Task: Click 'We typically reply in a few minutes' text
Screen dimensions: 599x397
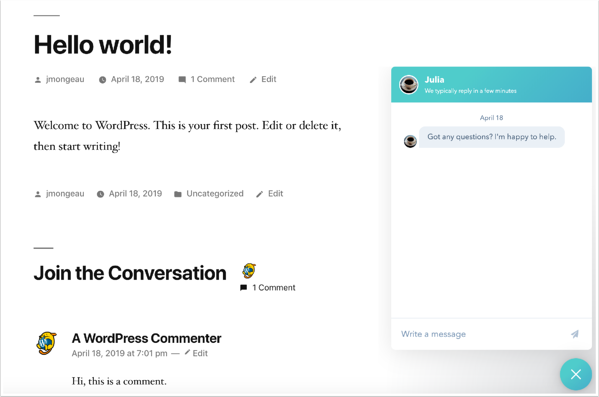Action: pyautogui.click(x=471, y=91)
